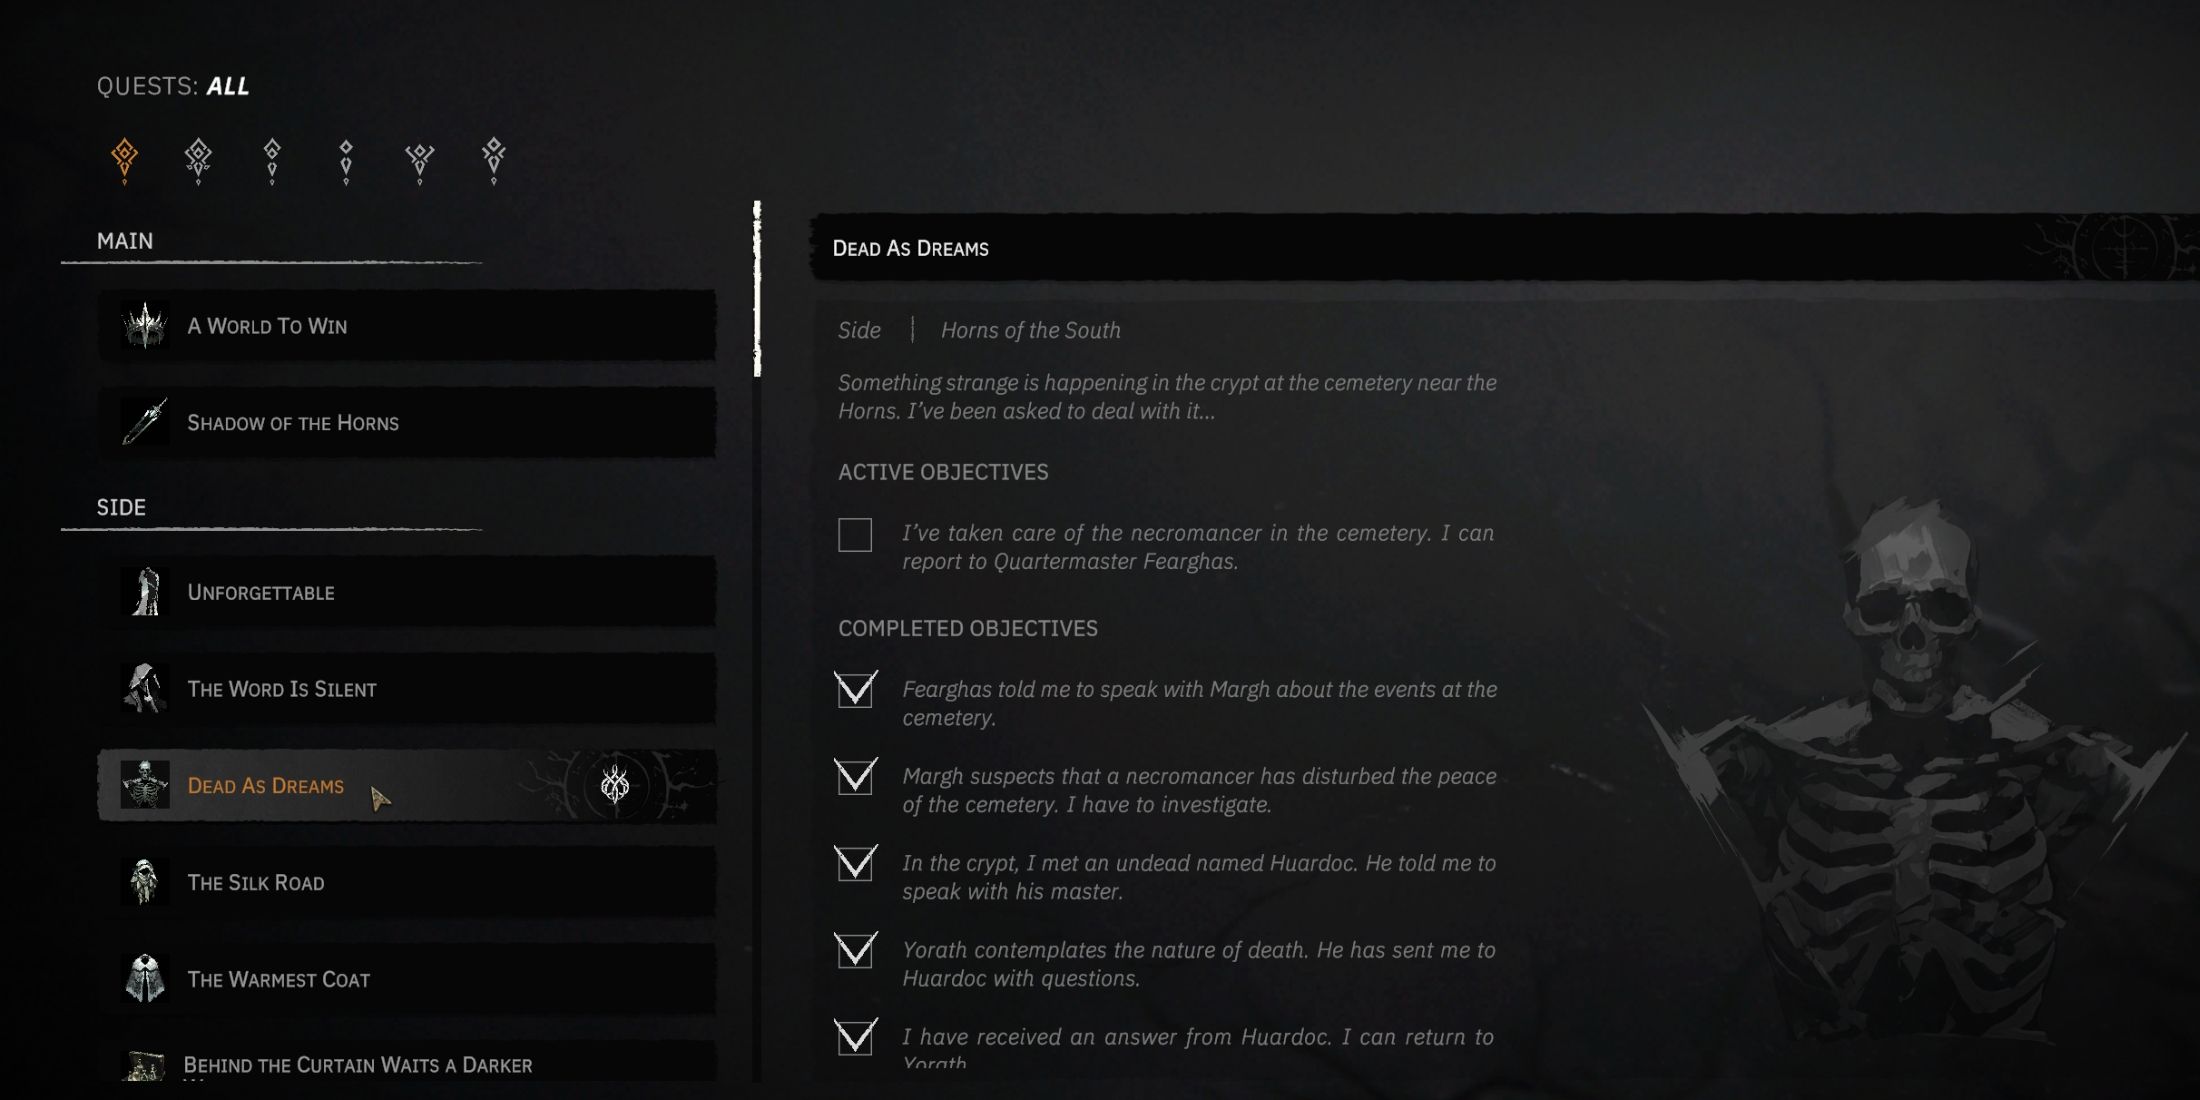Image resolution: width=2200 pixels, height=1100 pixels.
Task: Click the Yorath contemplates death objective checkbox
Action: pyautogui.click(x=856, y=950)
